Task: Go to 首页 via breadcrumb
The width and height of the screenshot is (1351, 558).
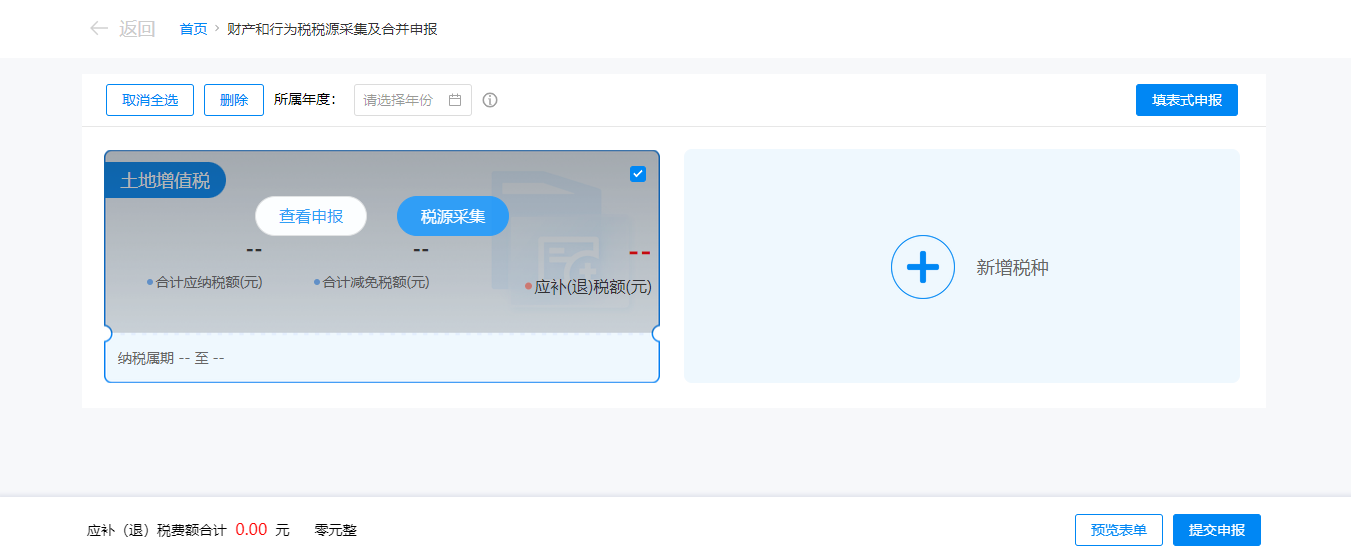Action: (x=193, y=29)
